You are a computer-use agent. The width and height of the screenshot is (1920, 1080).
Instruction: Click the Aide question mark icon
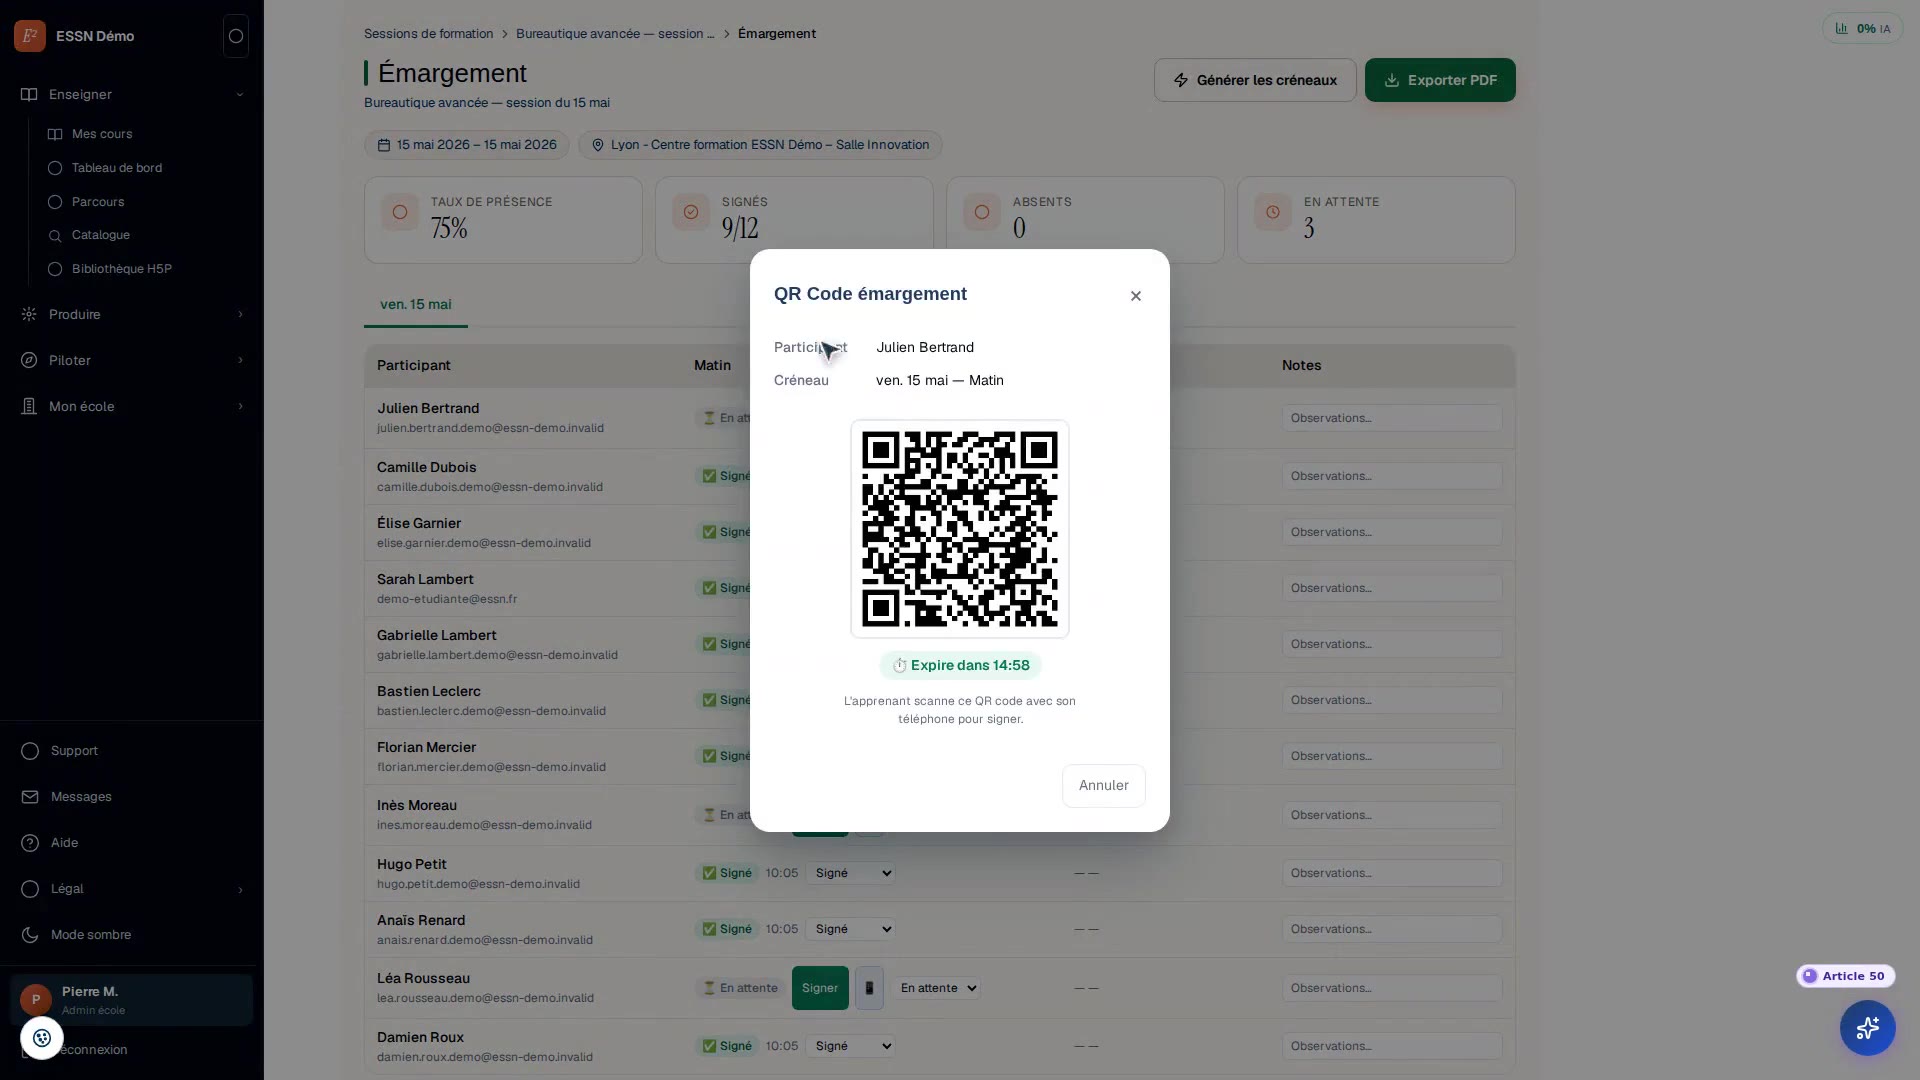30,843
